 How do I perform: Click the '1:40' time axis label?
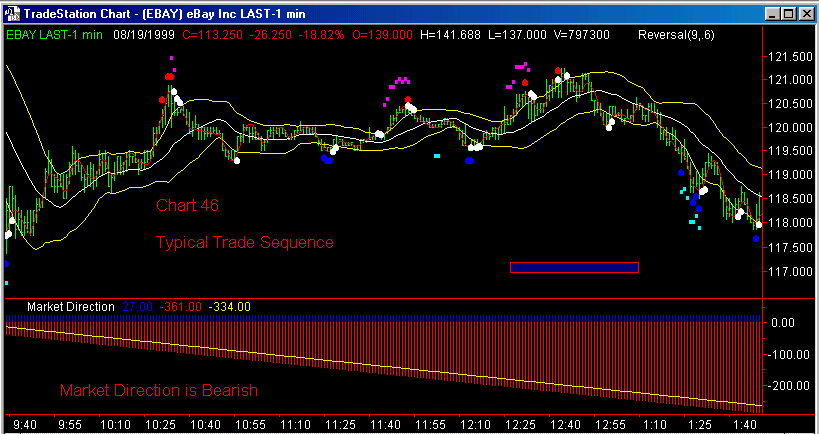pos(744,424)
